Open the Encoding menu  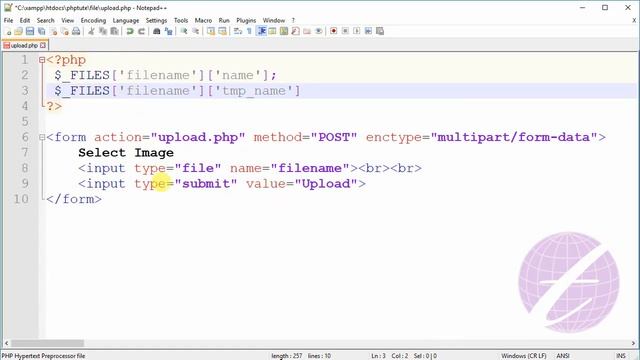[93, 20]
